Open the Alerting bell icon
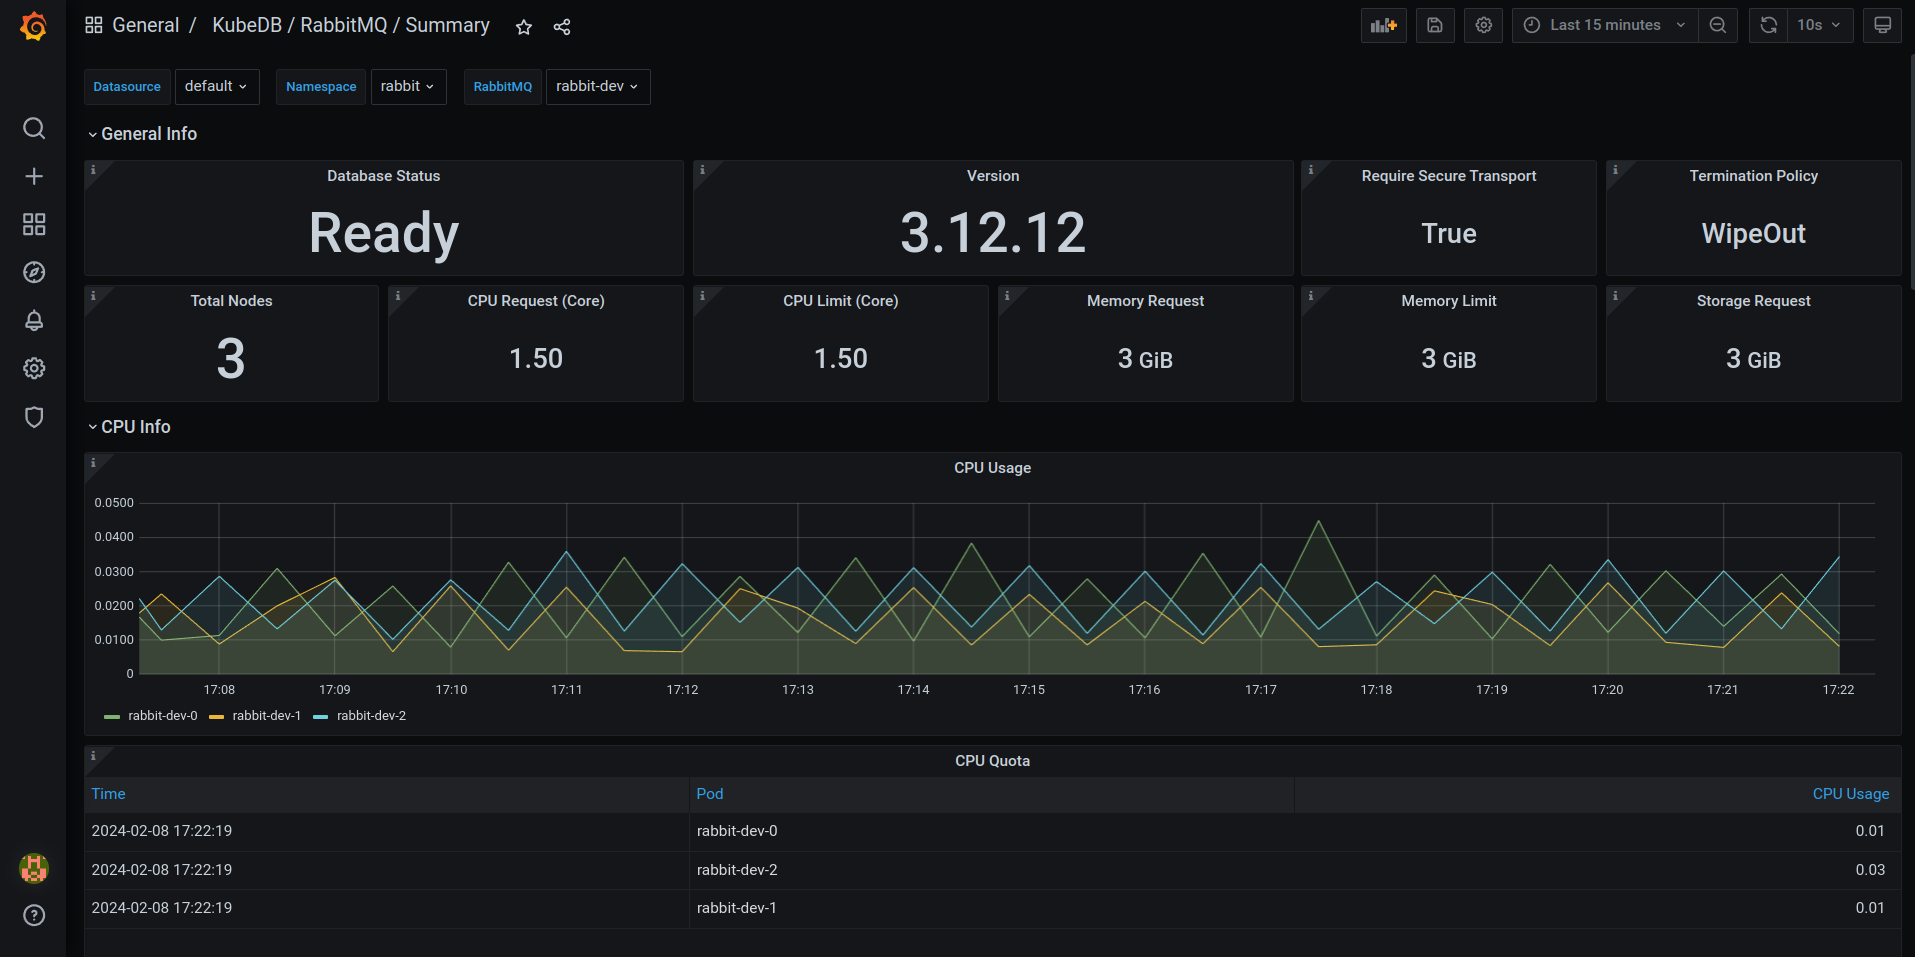 (34, 320)
